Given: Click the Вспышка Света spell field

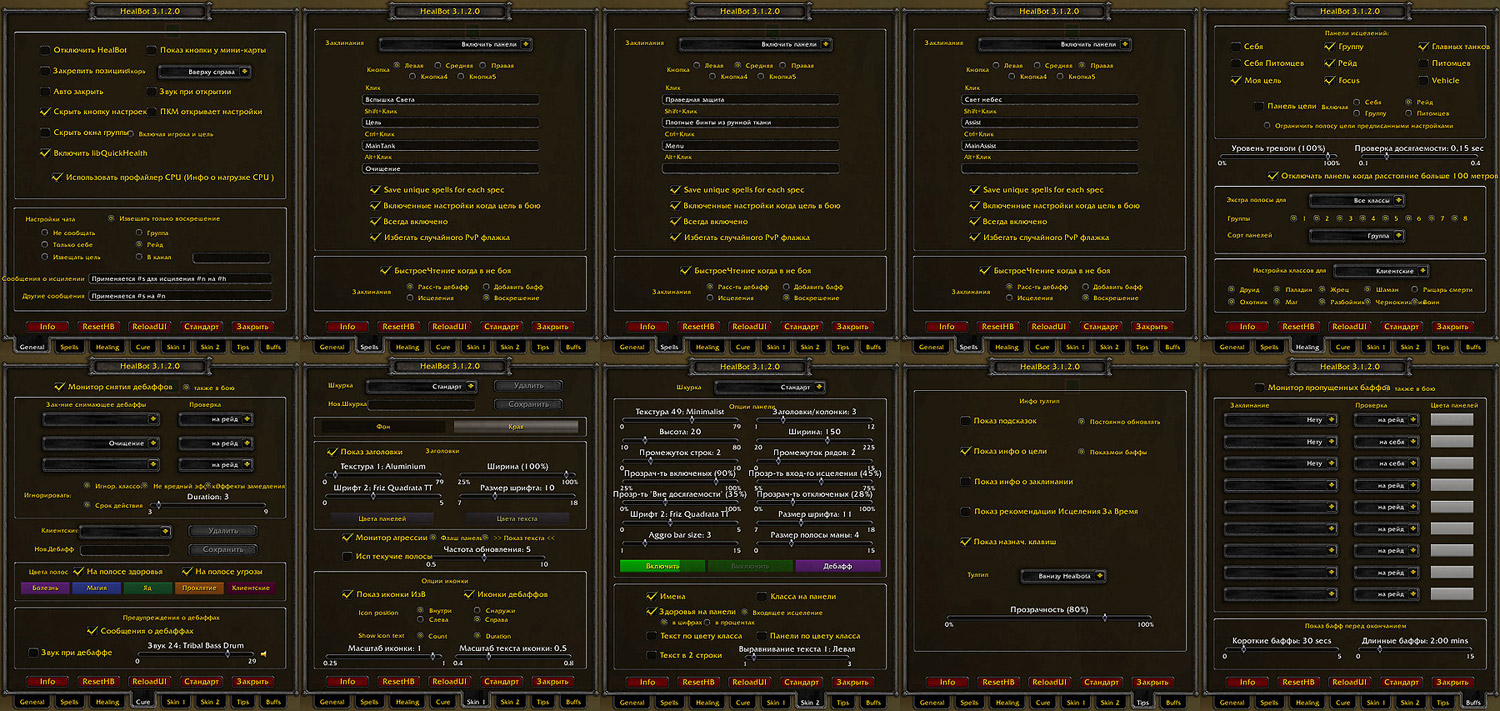Looking at the screenshot, I should point(451,100).
